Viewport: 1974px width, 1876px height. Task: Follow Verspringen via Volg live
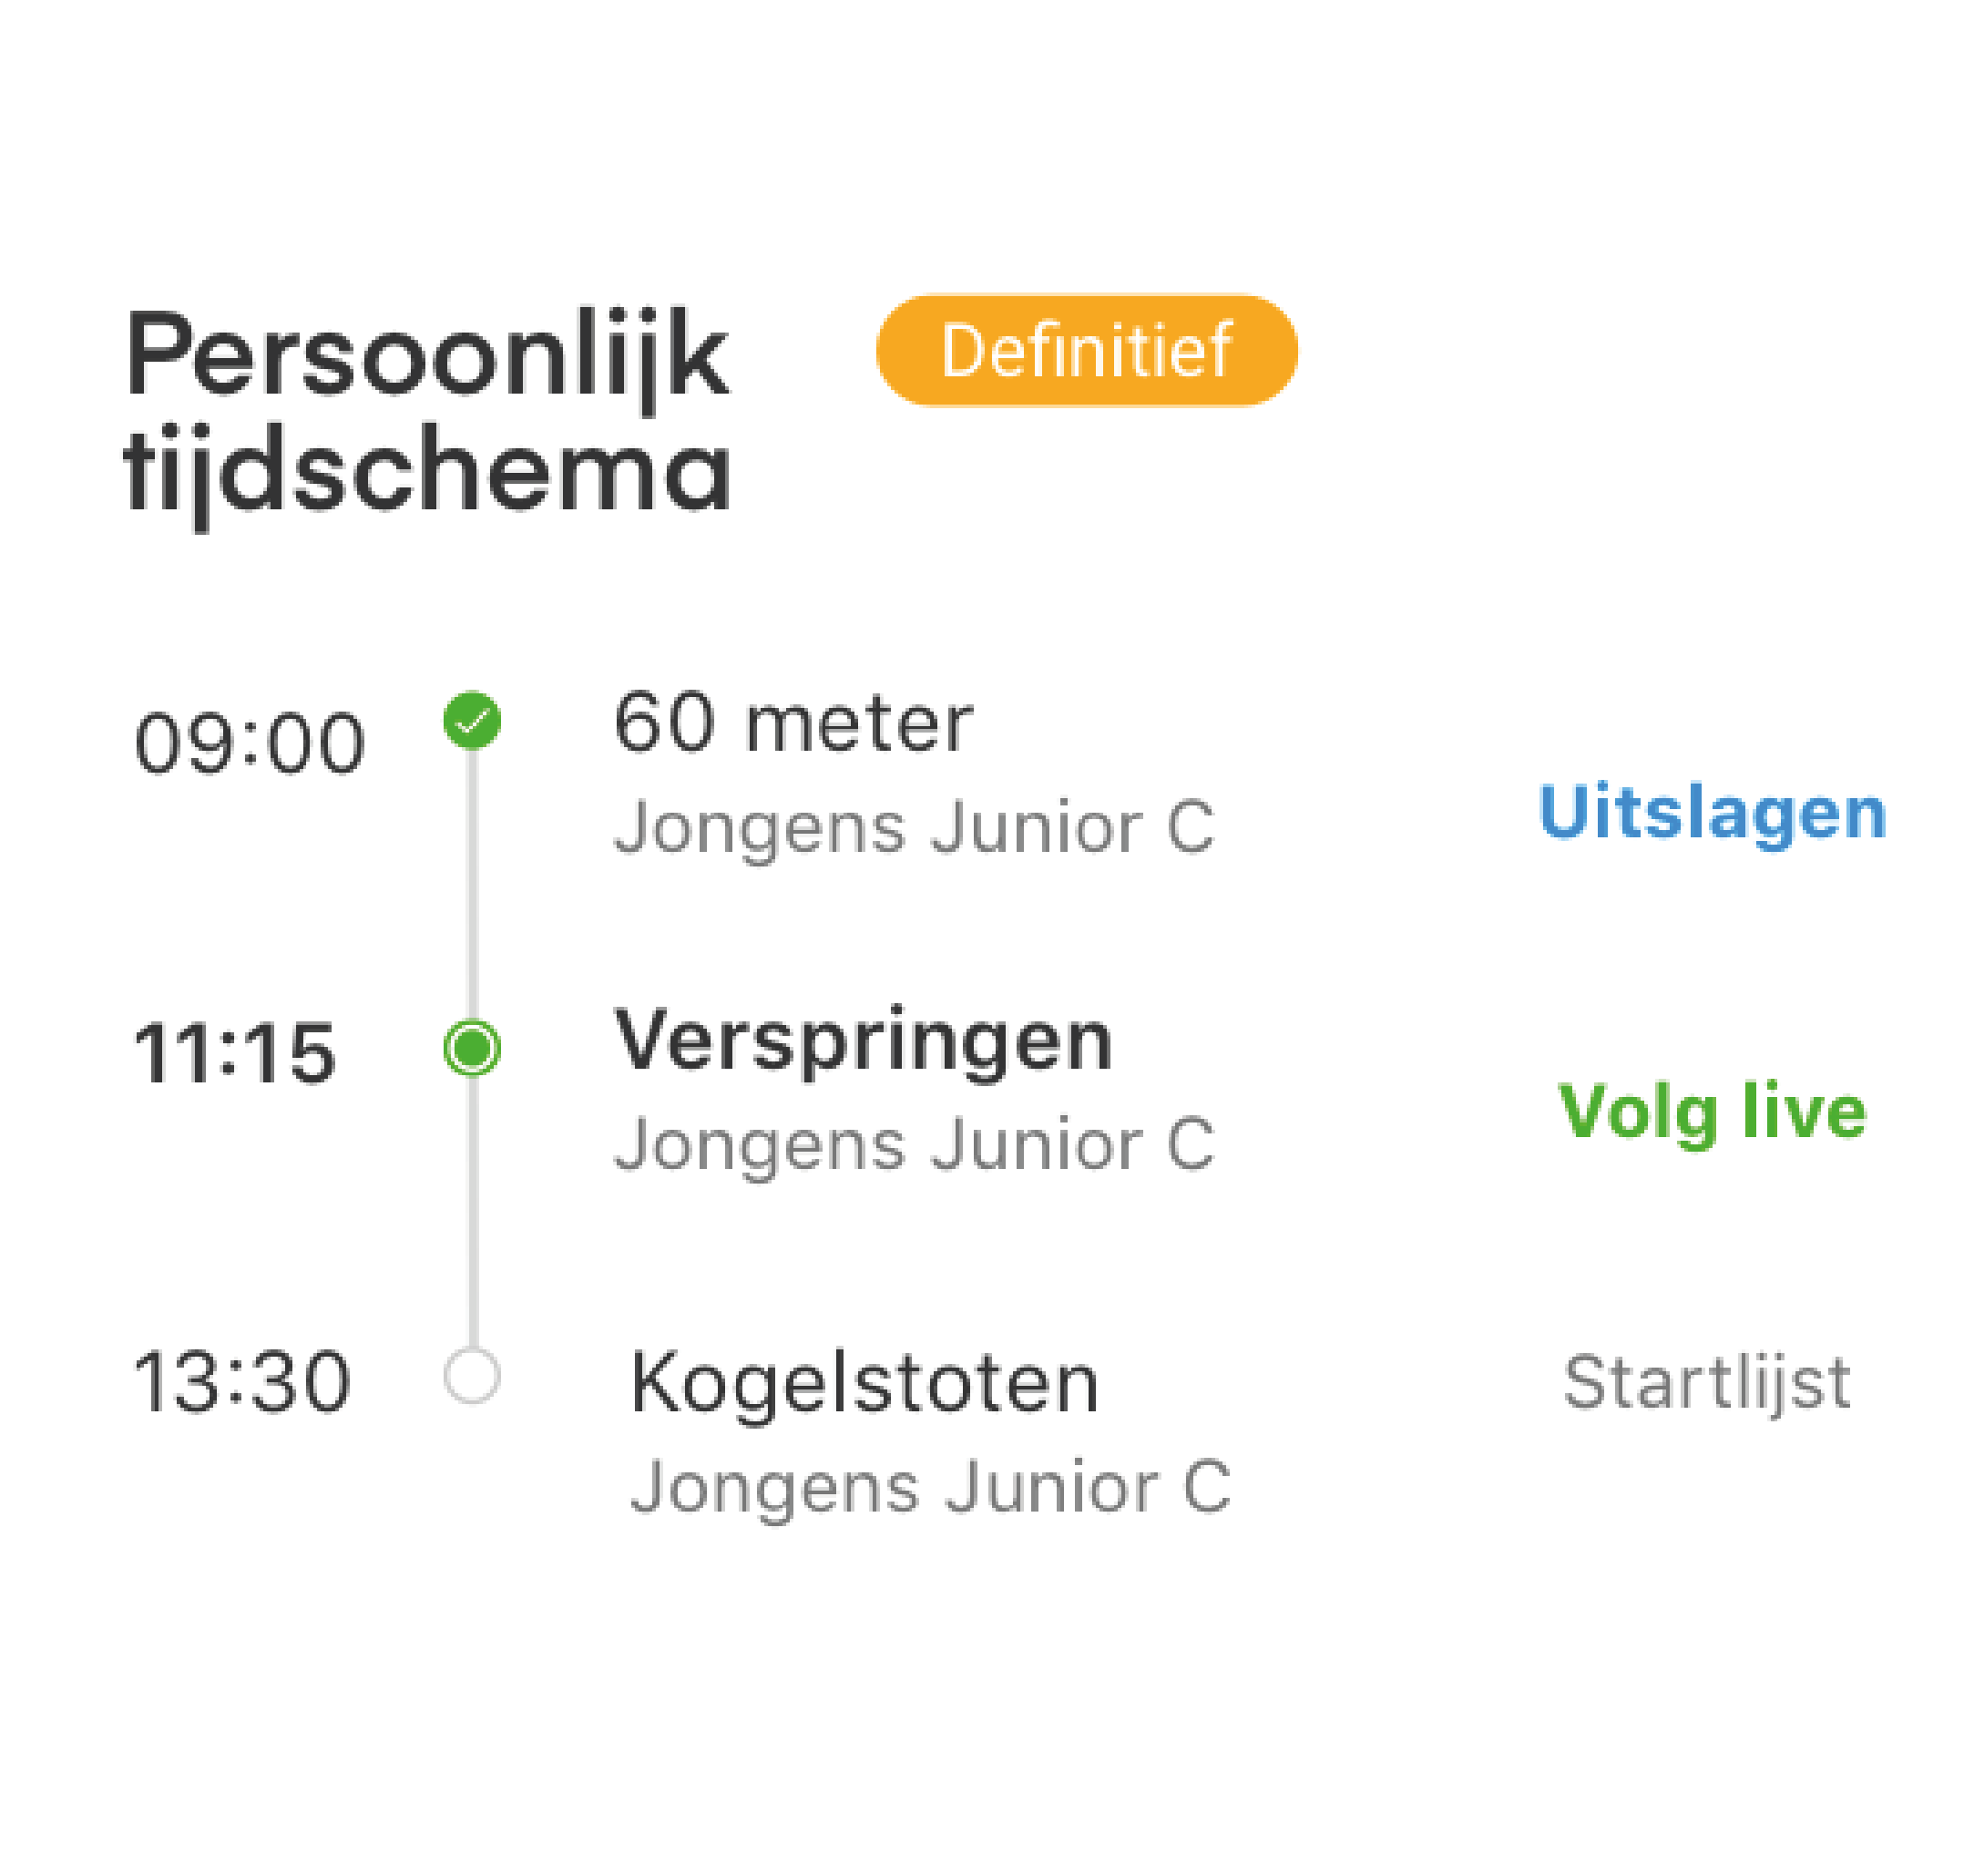(x=1711, y=1111)
